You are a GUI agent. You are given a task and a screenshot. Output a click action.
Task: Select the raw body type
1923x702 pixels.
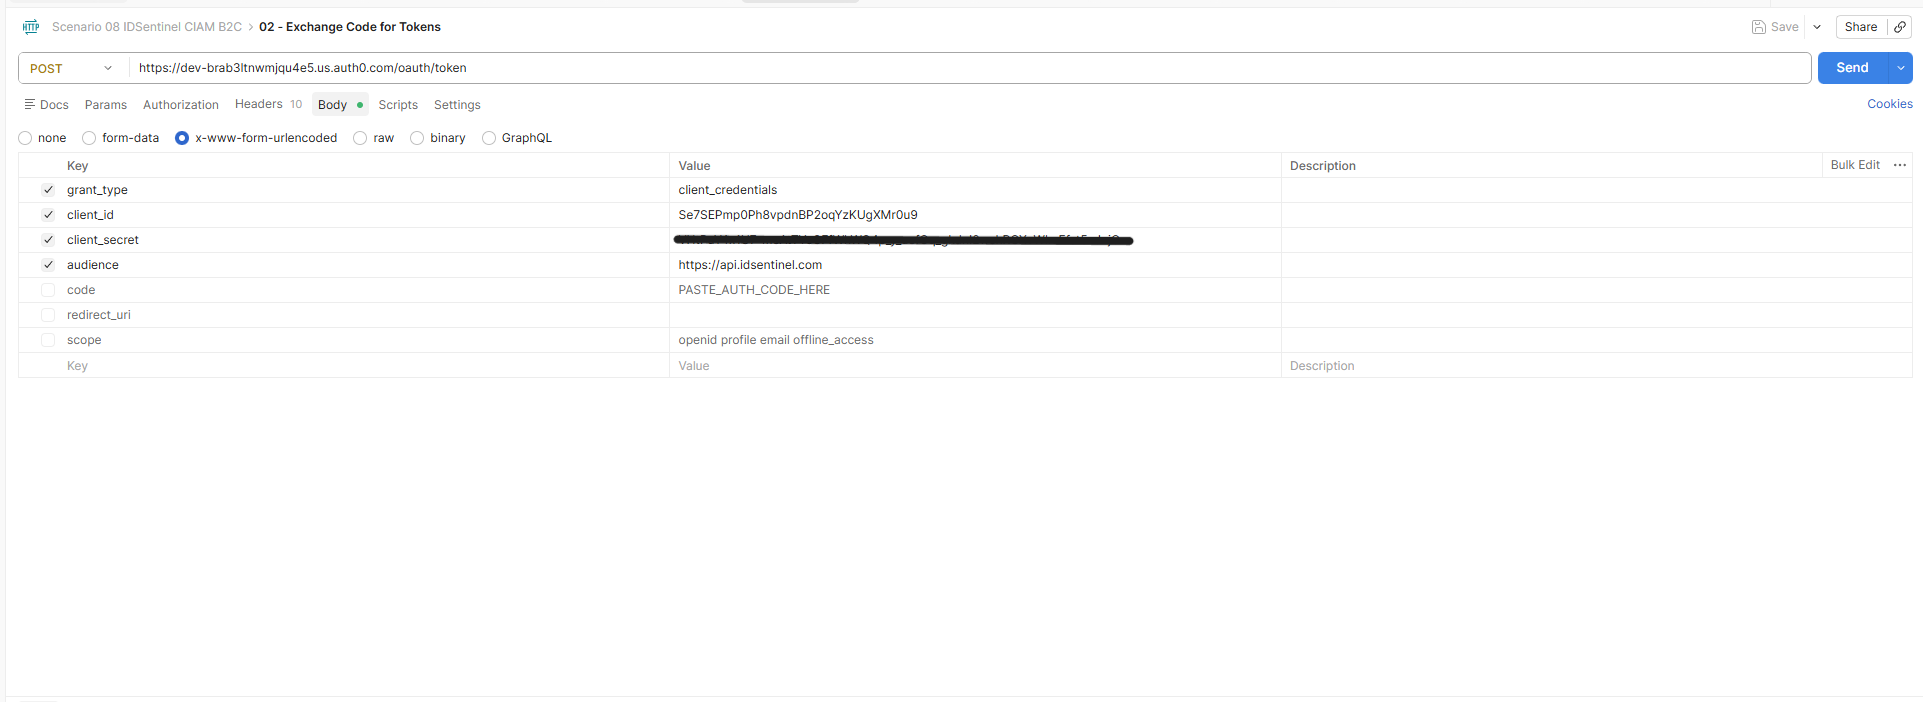point(360,138)
